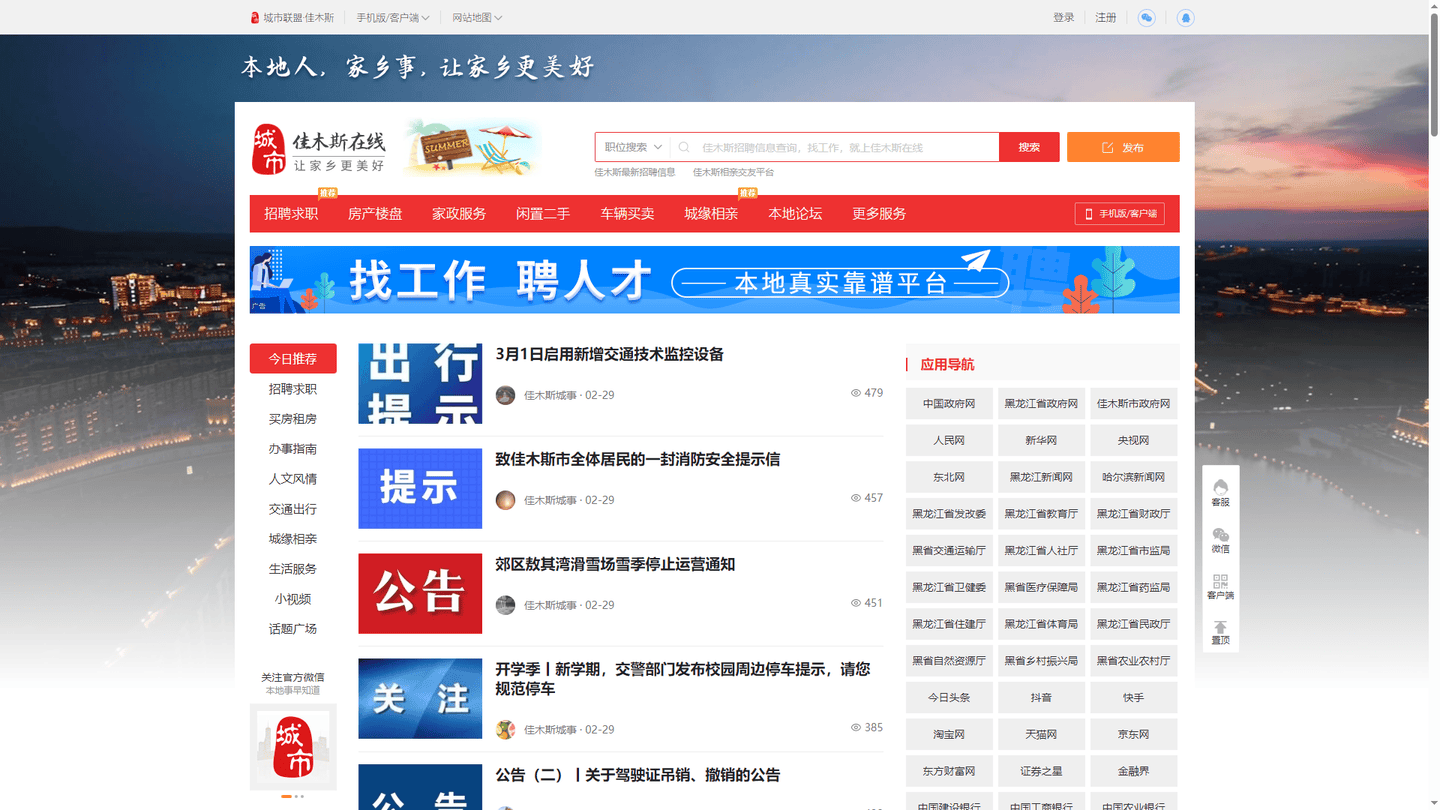Open 房产楼盘 navigation item
The height and width of the screenshot is (810, 1440).
coord(375,214)
